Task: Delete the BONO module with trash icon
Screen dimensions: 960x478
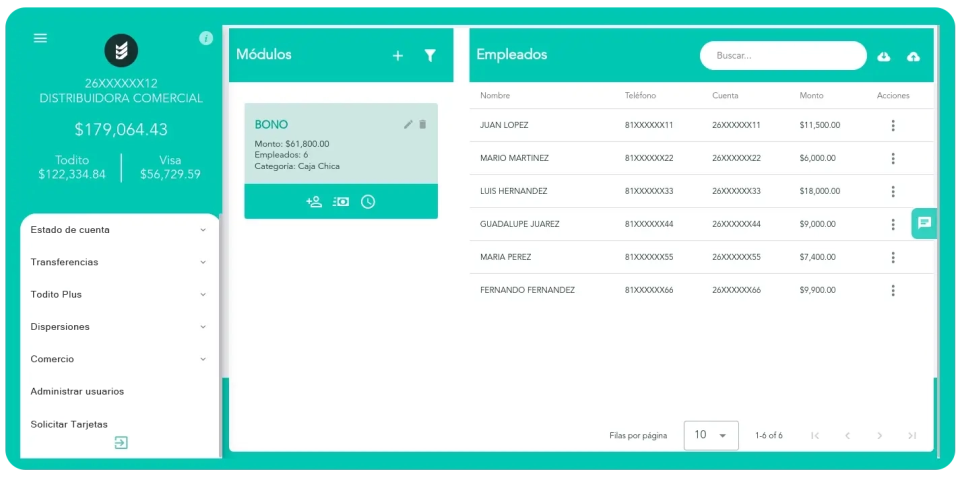Action: tap(422, 124)
